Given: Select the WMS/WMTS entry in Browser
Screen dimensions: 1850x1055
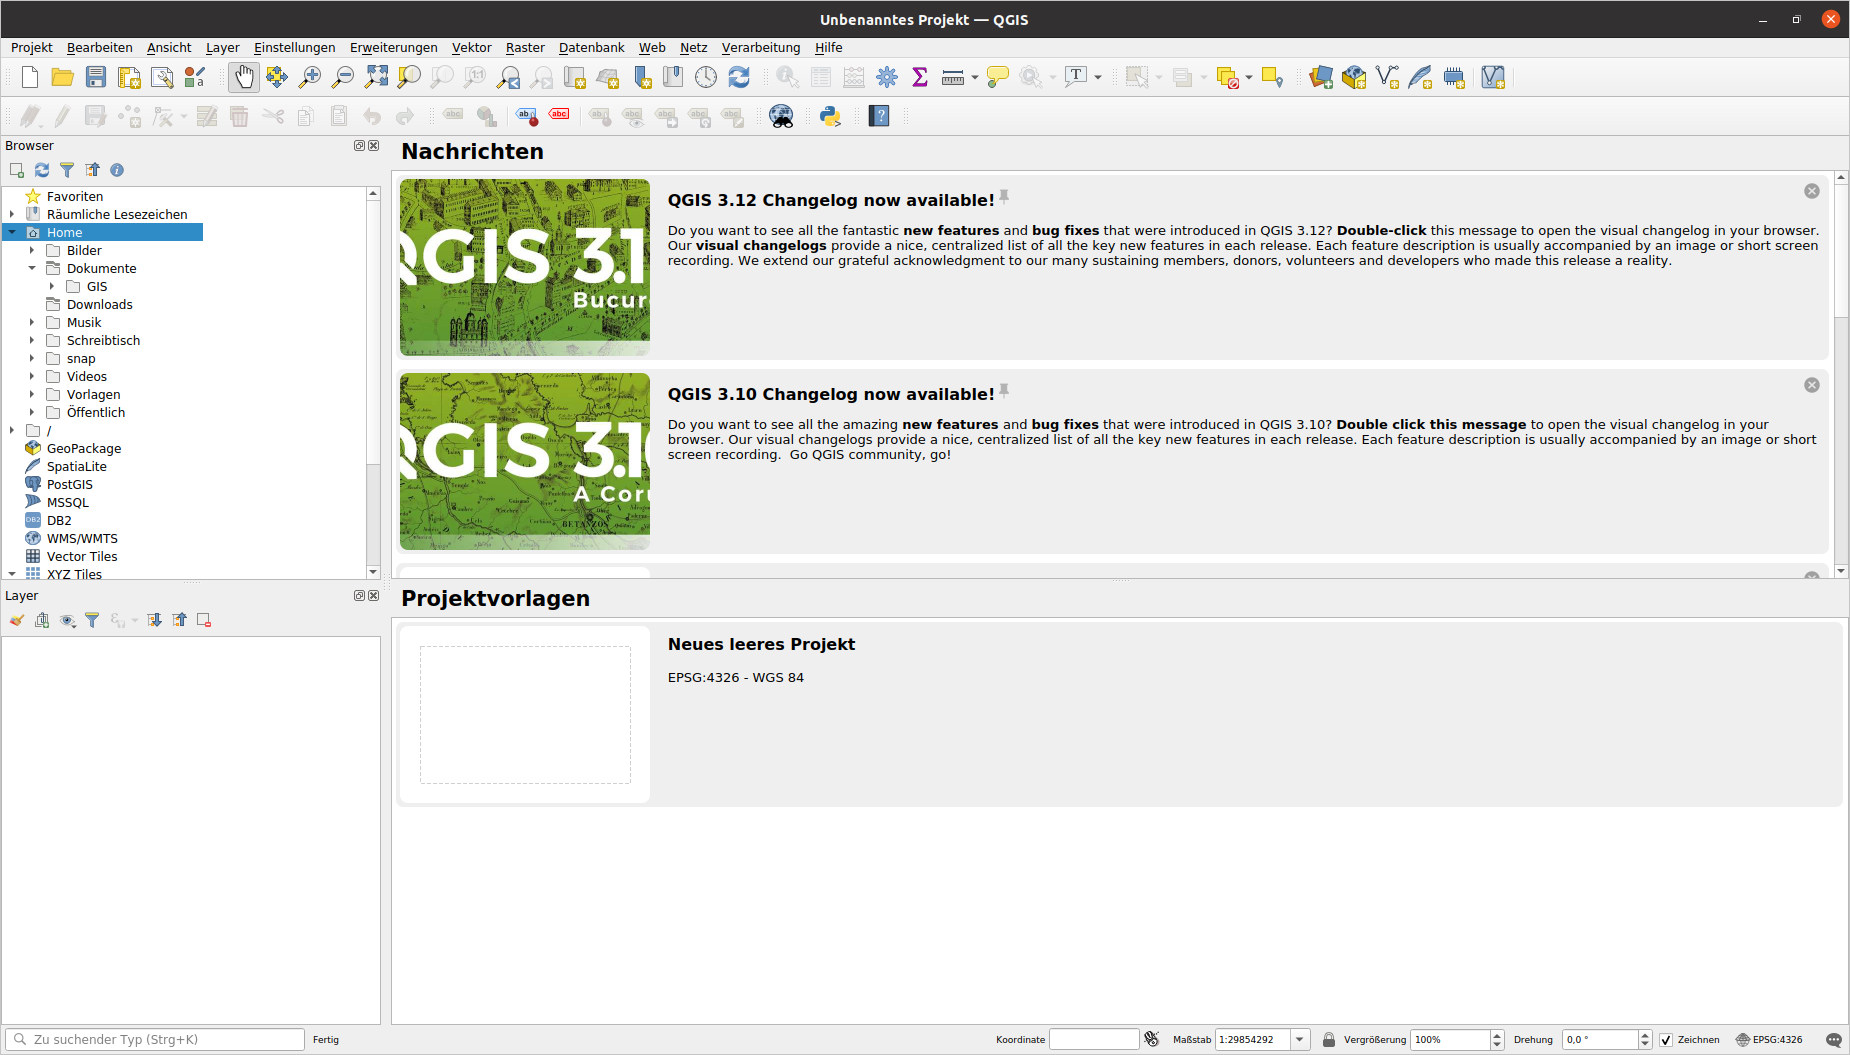Looking at the screenshot, I should (82, 538).
